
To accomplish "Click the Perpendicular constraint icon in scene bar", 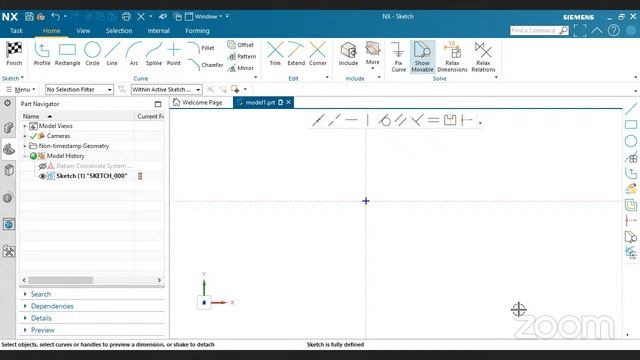I will (x=417, y=120).
